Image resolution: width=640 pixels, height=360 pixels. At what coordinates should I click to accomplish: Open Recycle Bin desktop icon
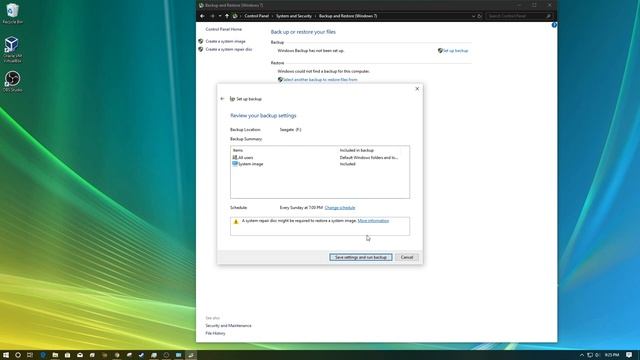pos(12,13)
